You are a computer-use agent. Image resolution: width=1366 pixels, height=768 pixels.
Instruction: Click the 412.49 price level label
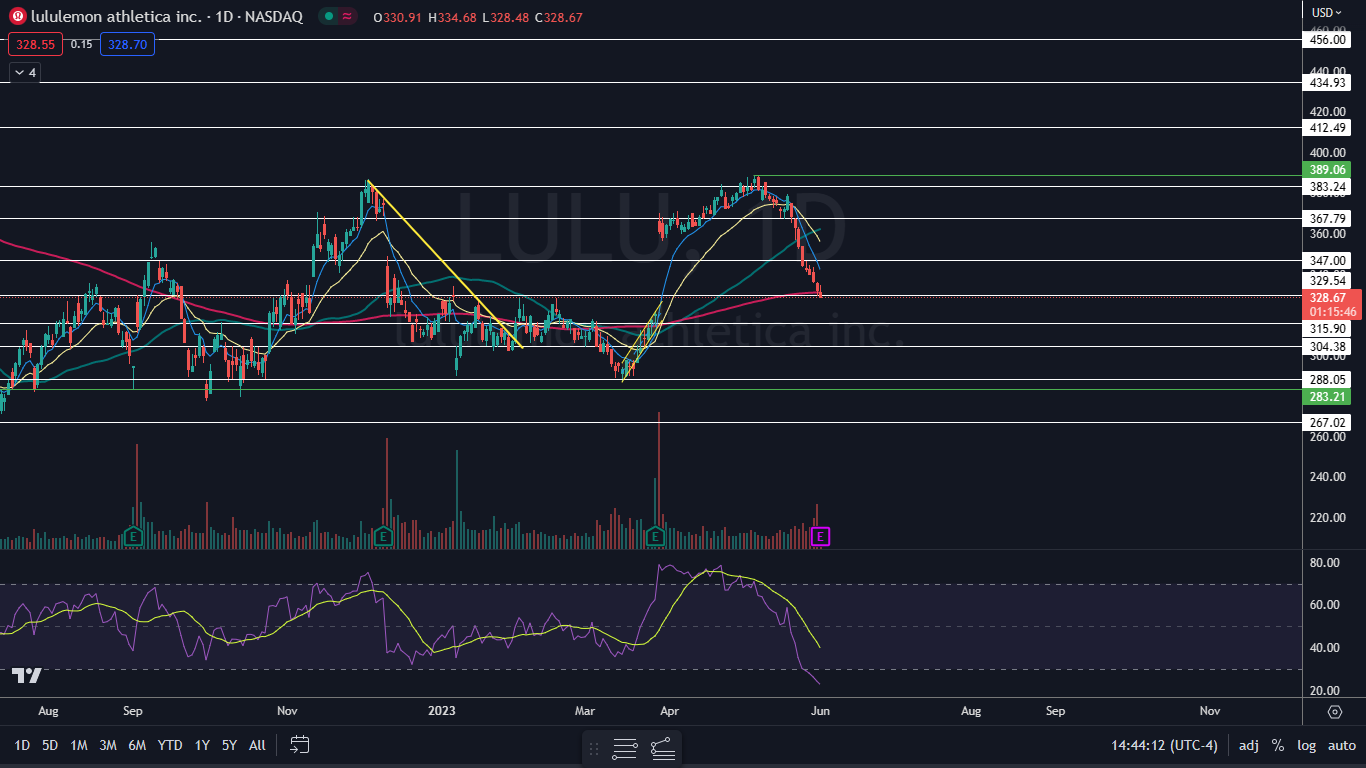(1329, 128)
